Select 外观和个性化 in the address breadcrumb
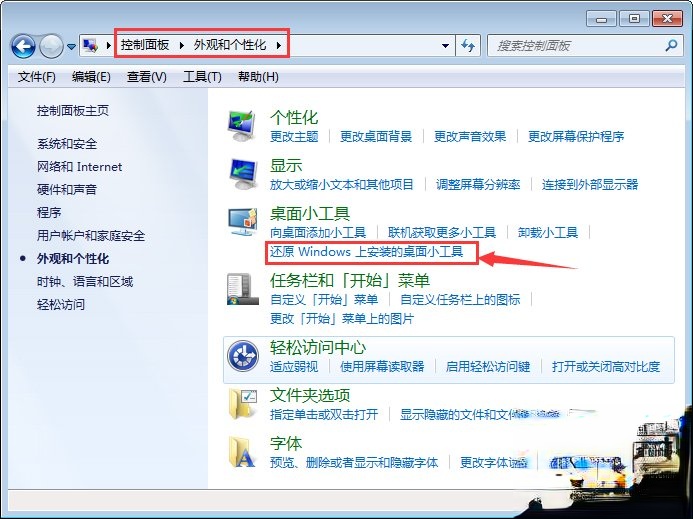This screenshot has height=519, width=693. (x=230, y=45)
